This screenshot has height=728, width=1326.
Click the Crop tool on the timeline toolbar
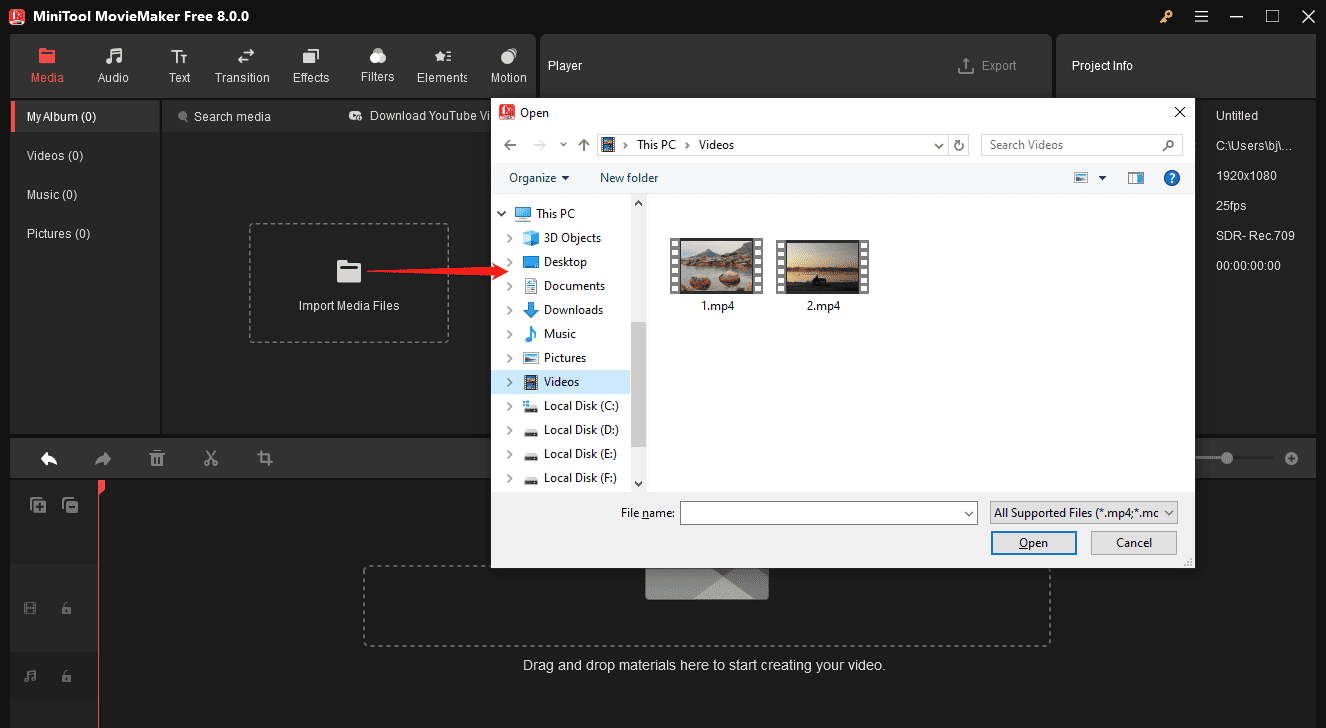[x=264, y=458]
